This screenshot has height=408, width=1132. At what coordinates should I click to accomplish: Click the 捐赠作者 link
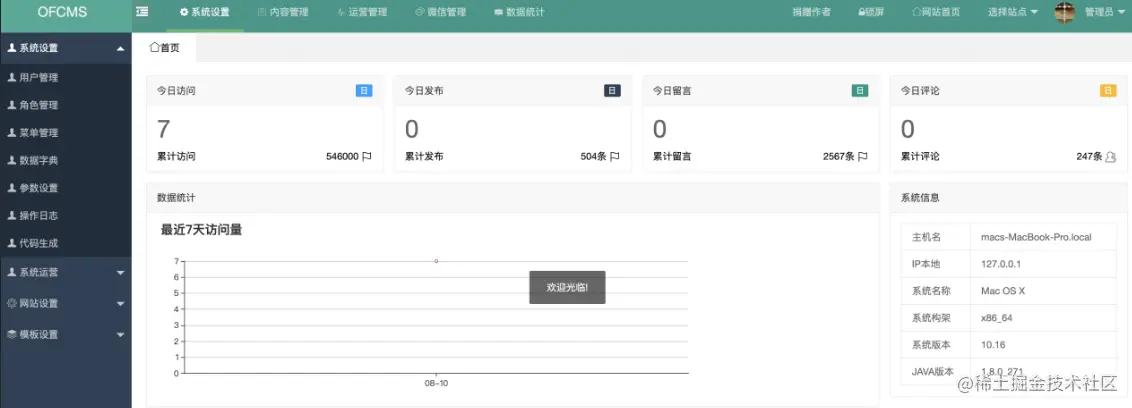811,12
